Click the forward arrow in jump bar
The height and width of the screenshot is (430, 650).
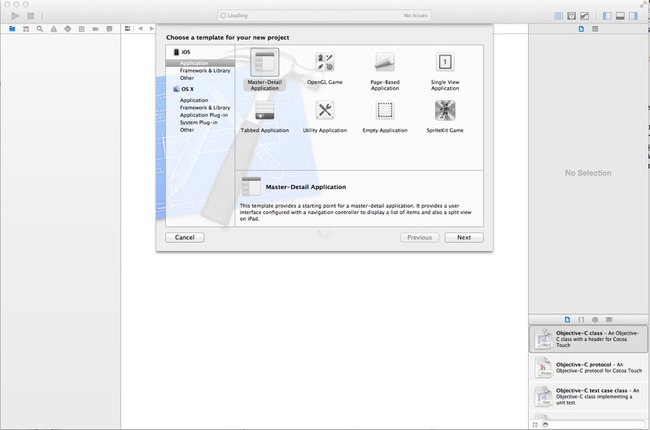(152, 29)
